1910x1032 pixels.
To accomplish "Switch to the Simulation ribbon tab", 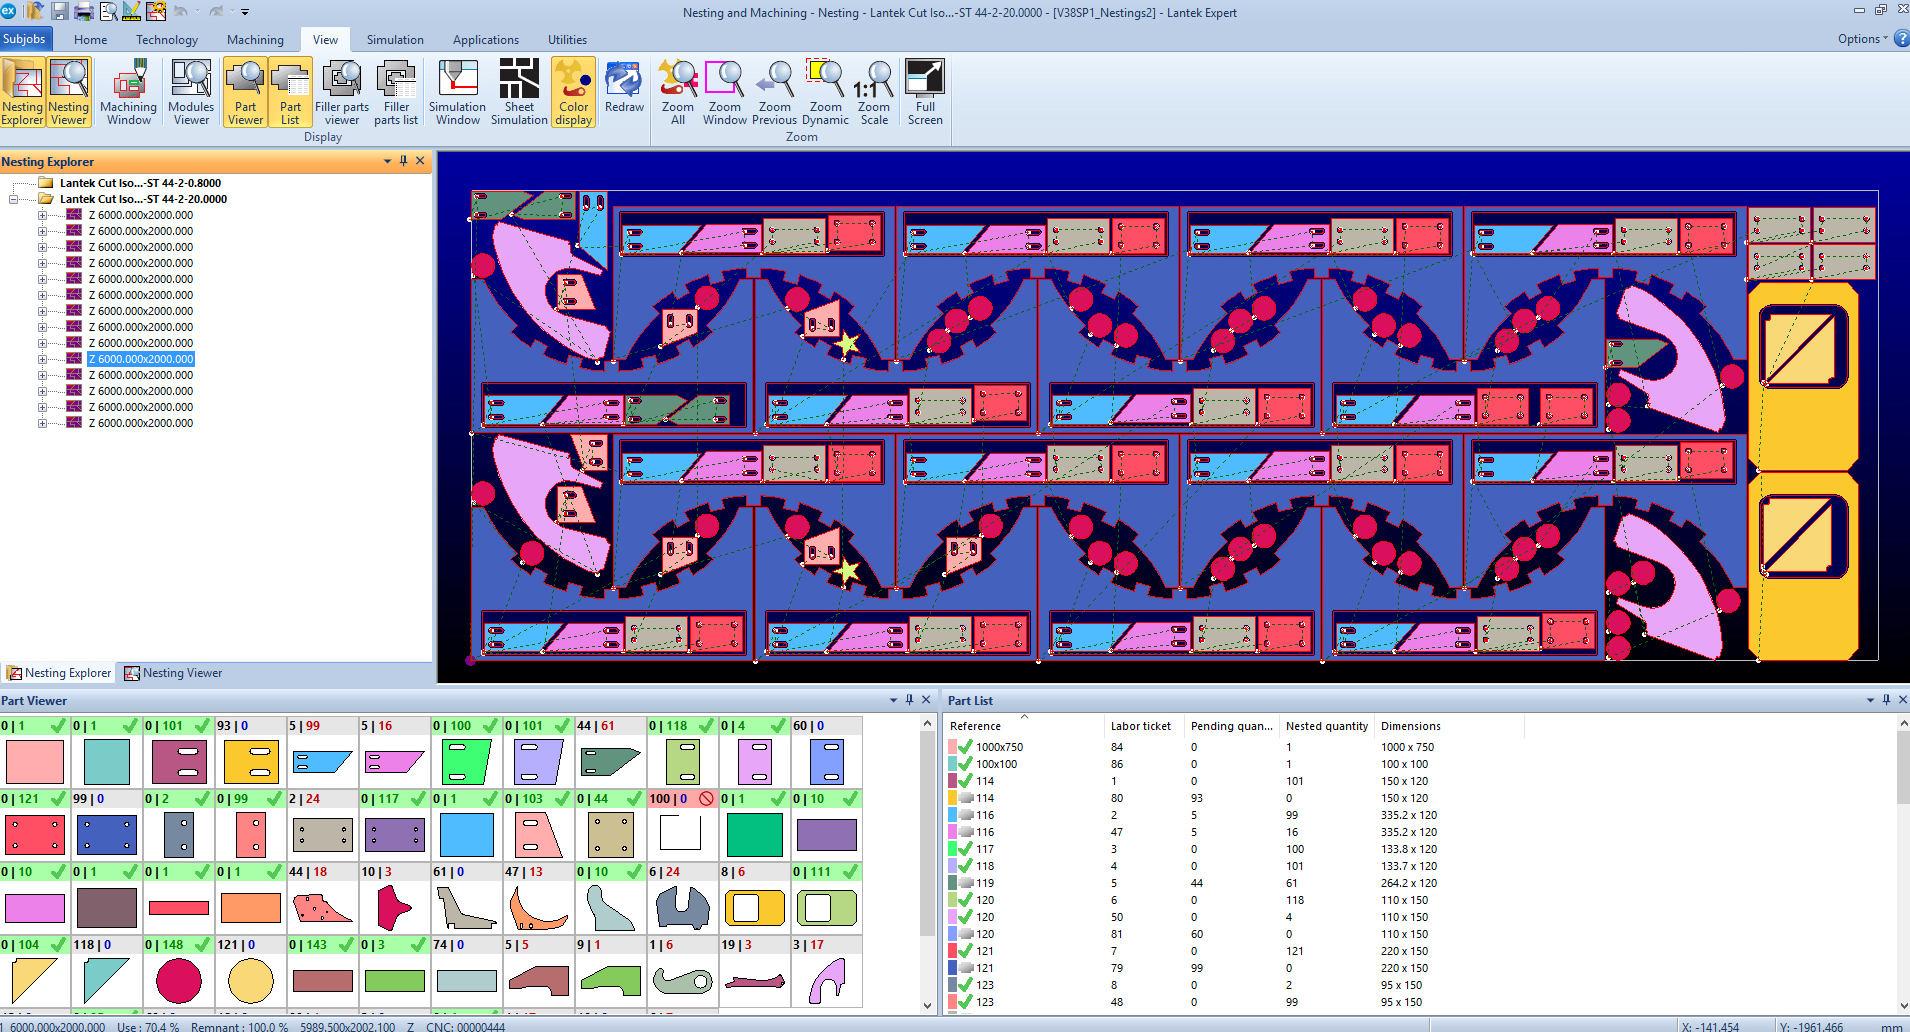I will [395, 40].
